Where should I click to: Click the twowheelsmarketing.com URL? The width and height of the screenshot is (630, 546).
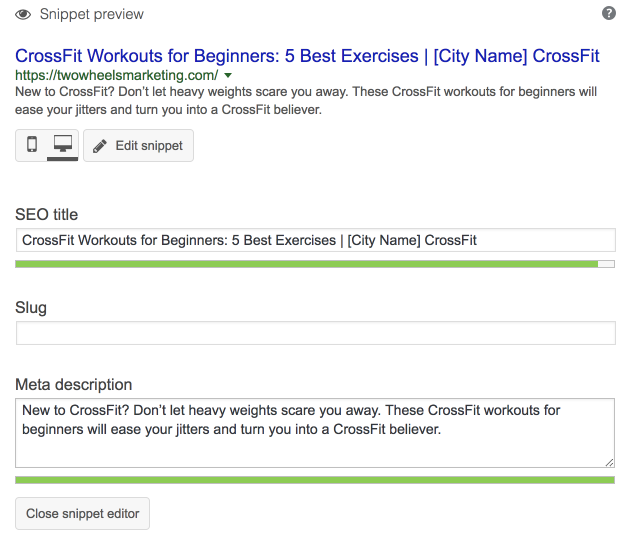(x=117, y=75)
